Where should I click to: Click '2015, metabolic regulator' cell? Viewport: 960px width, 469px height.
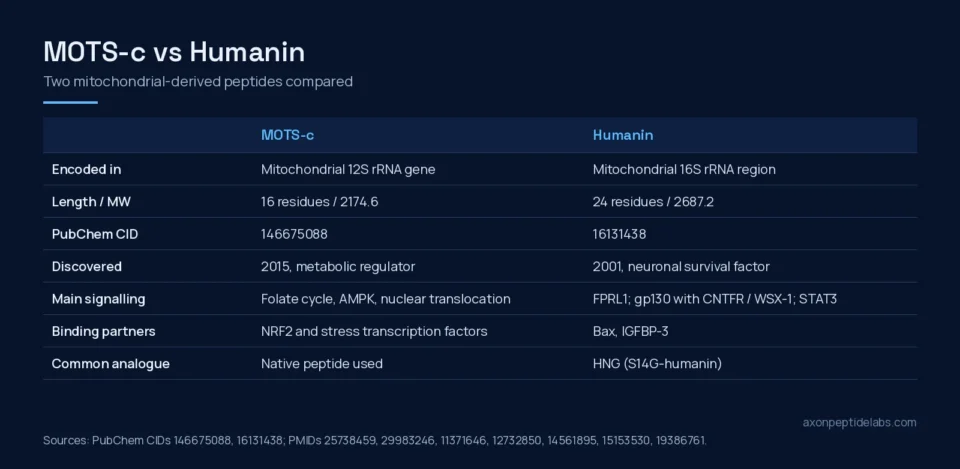click(338, 267)
